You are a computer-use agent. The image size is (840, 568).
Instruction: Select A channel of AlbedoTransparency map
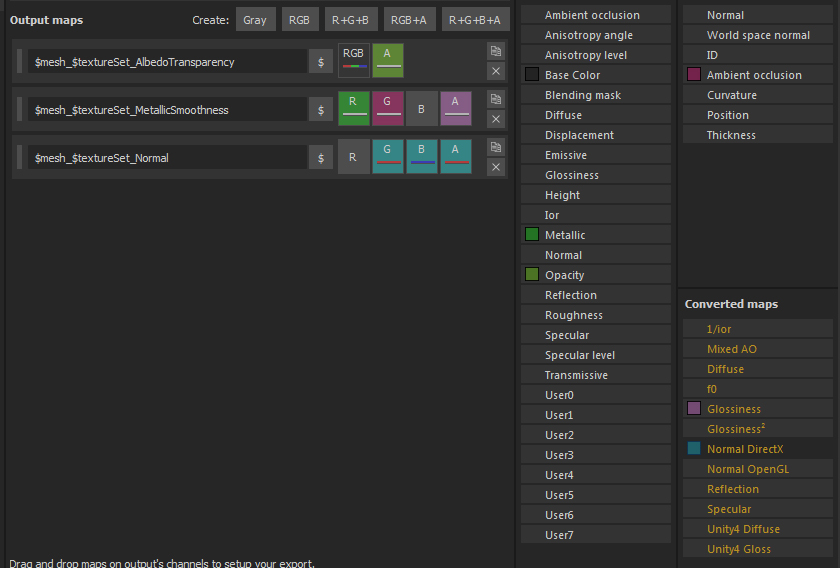coord(387,60)
